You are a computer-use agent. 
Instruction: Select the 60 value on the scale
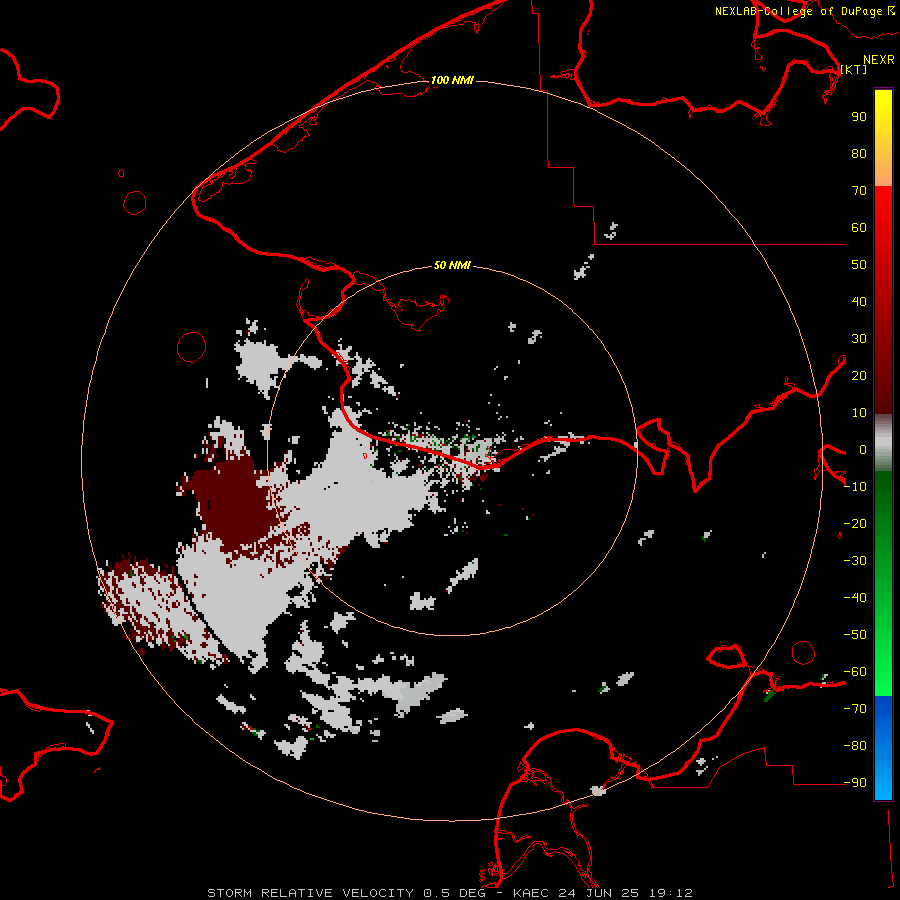click(859, 227)
